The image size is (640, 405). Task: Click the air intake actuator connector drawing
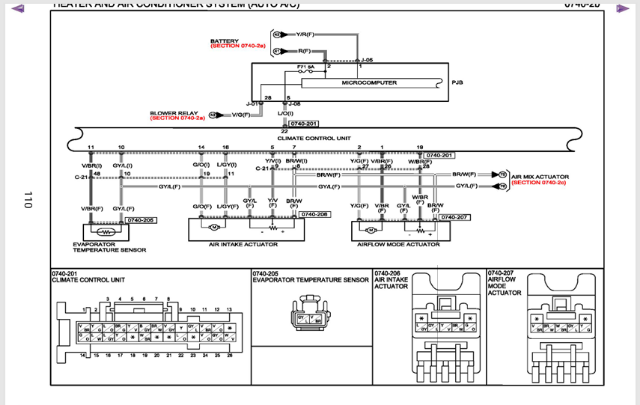[447, 327]
